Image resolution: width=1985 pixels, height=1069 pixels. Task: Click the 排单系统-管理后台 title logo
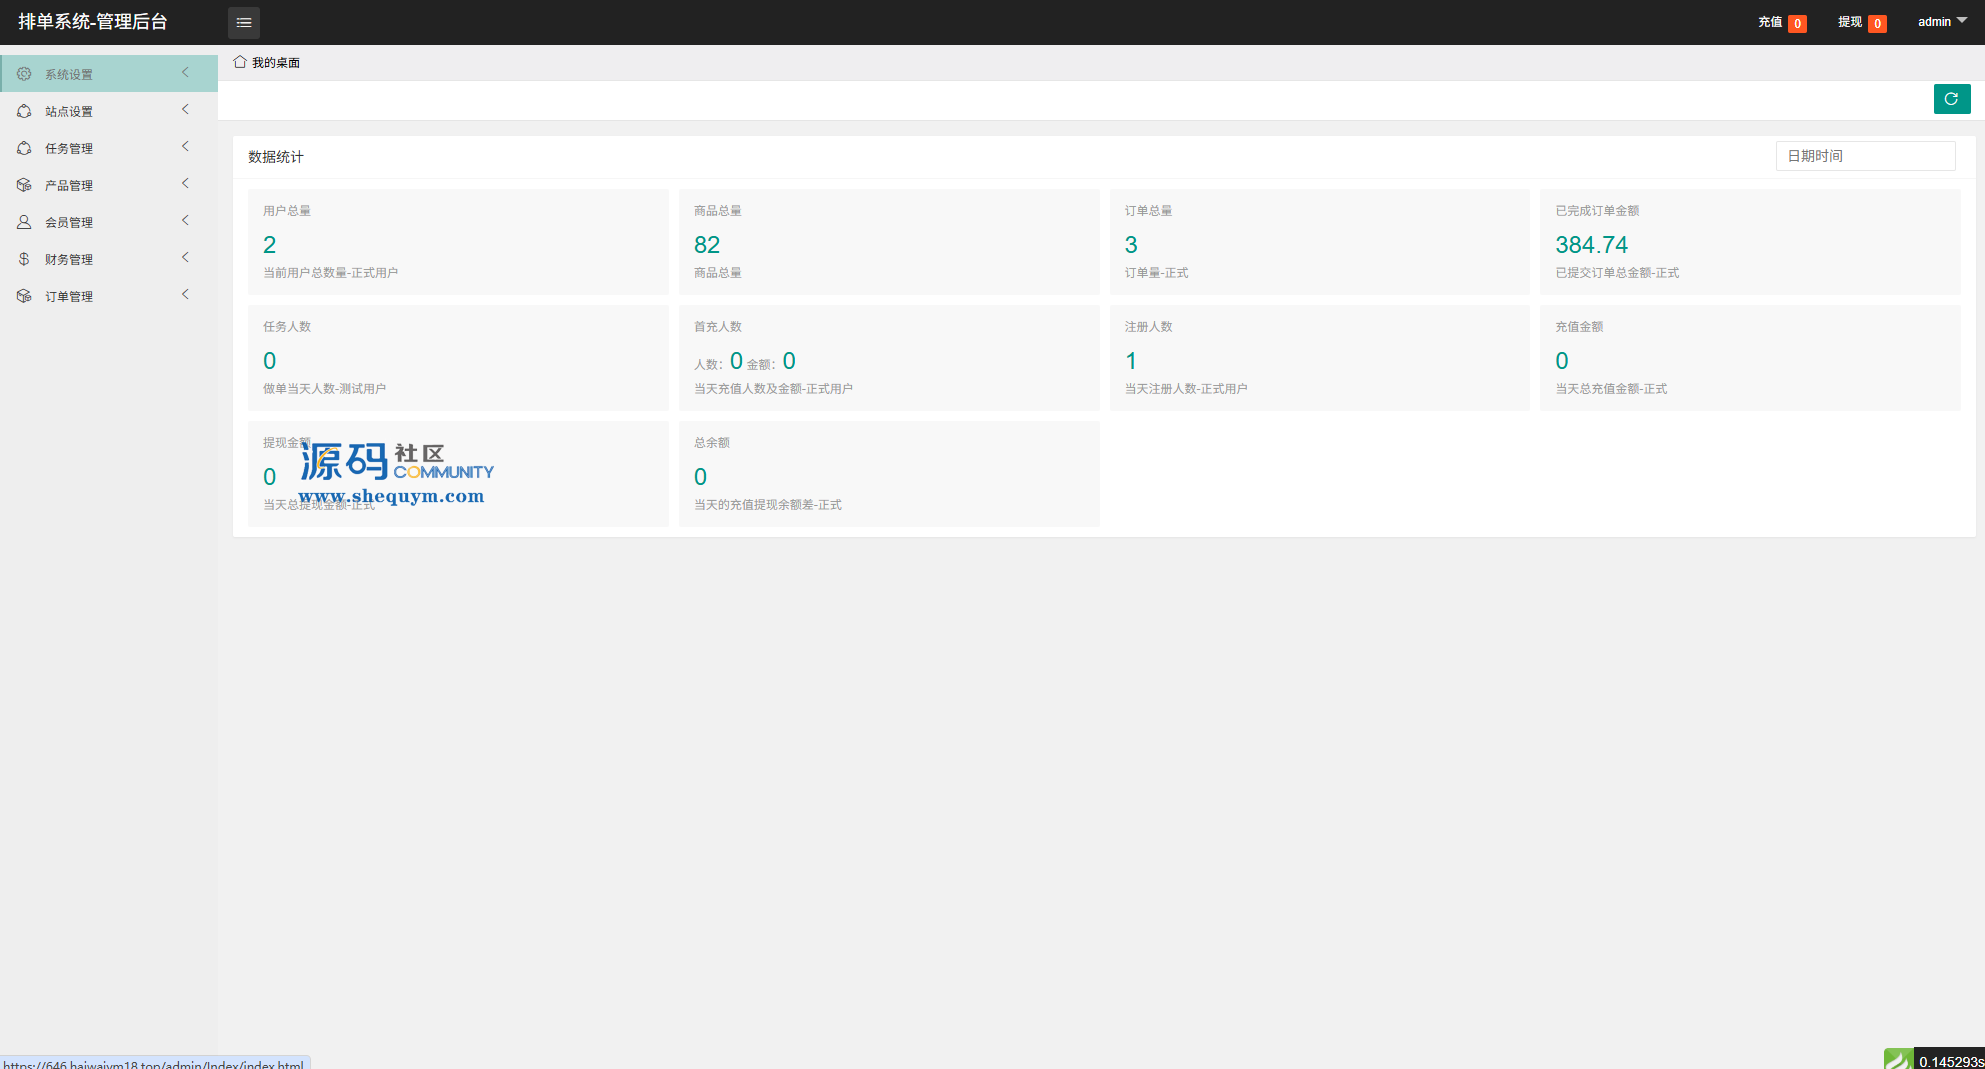click(x=93, y=22)
